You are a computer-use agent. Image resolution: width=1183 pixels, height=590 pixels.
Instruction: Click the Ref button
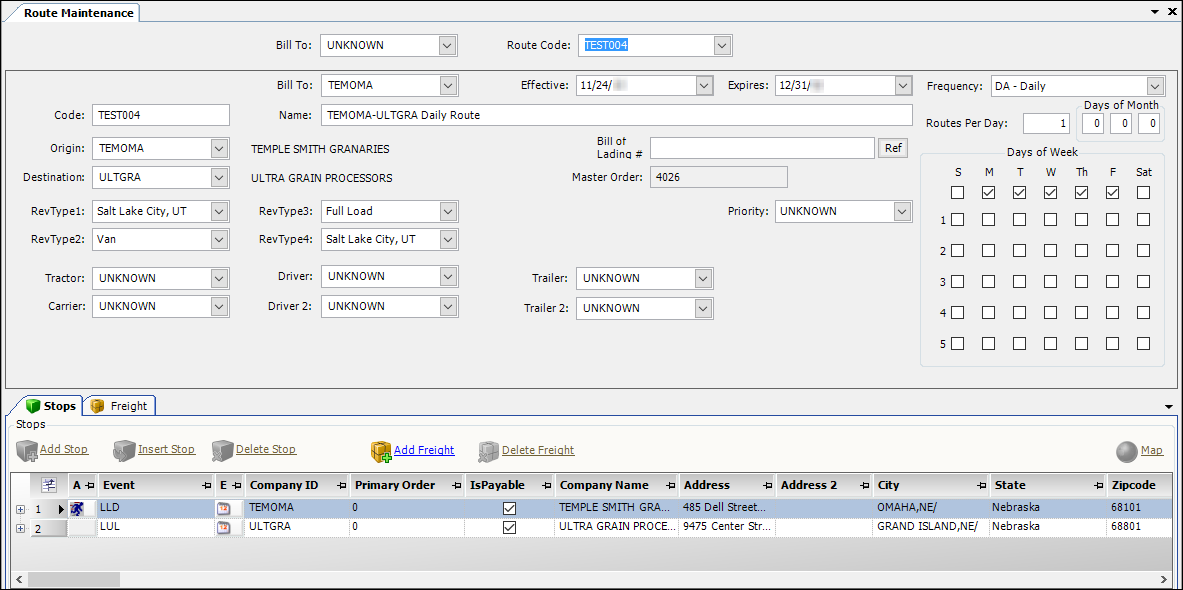click(x=892, y=148)
